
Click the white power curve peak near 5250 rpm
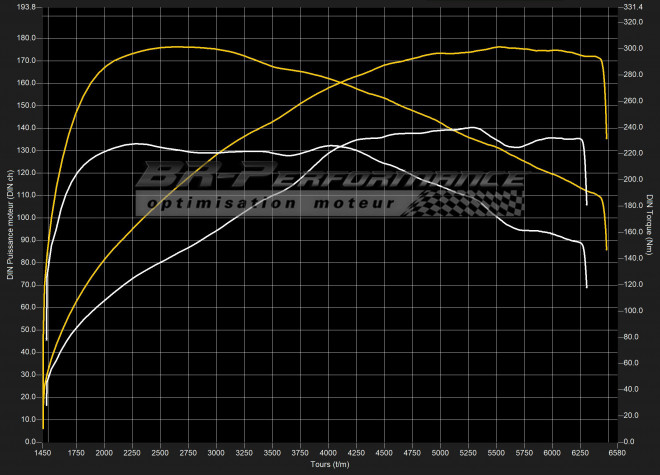470,128
